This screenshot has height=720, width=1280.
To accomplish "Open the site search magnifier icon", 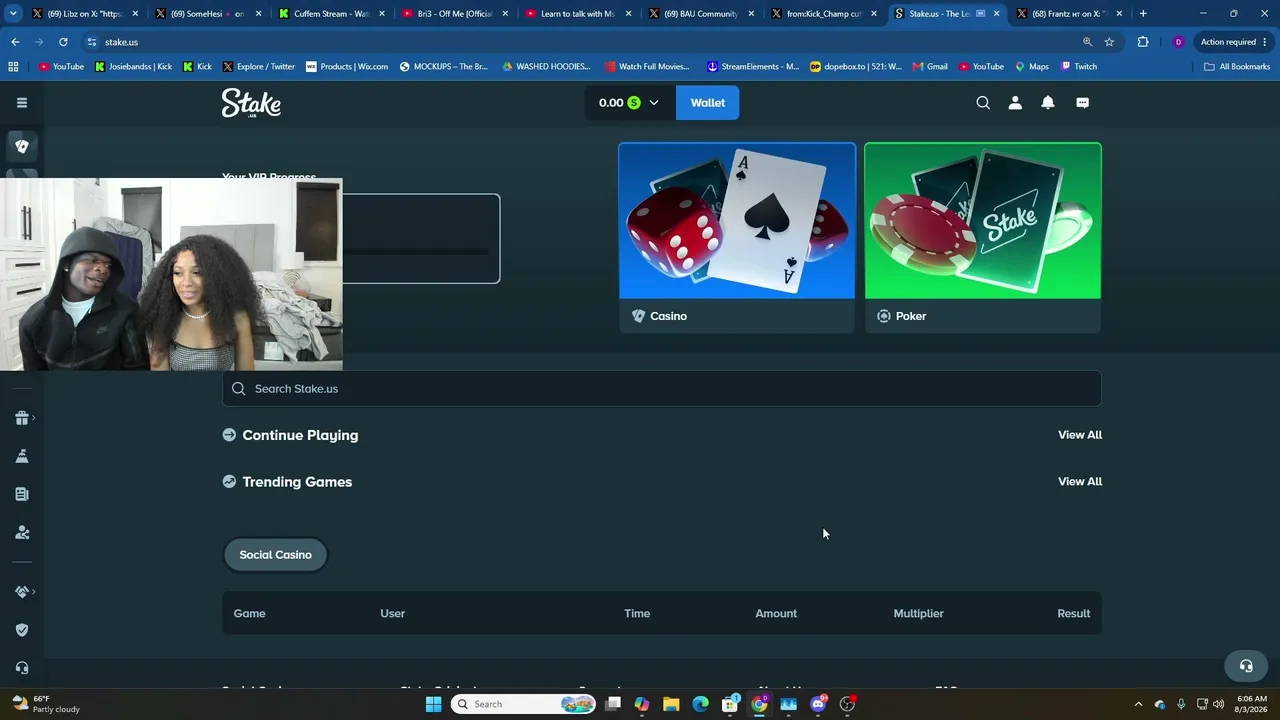I will [x=983, y=103].
